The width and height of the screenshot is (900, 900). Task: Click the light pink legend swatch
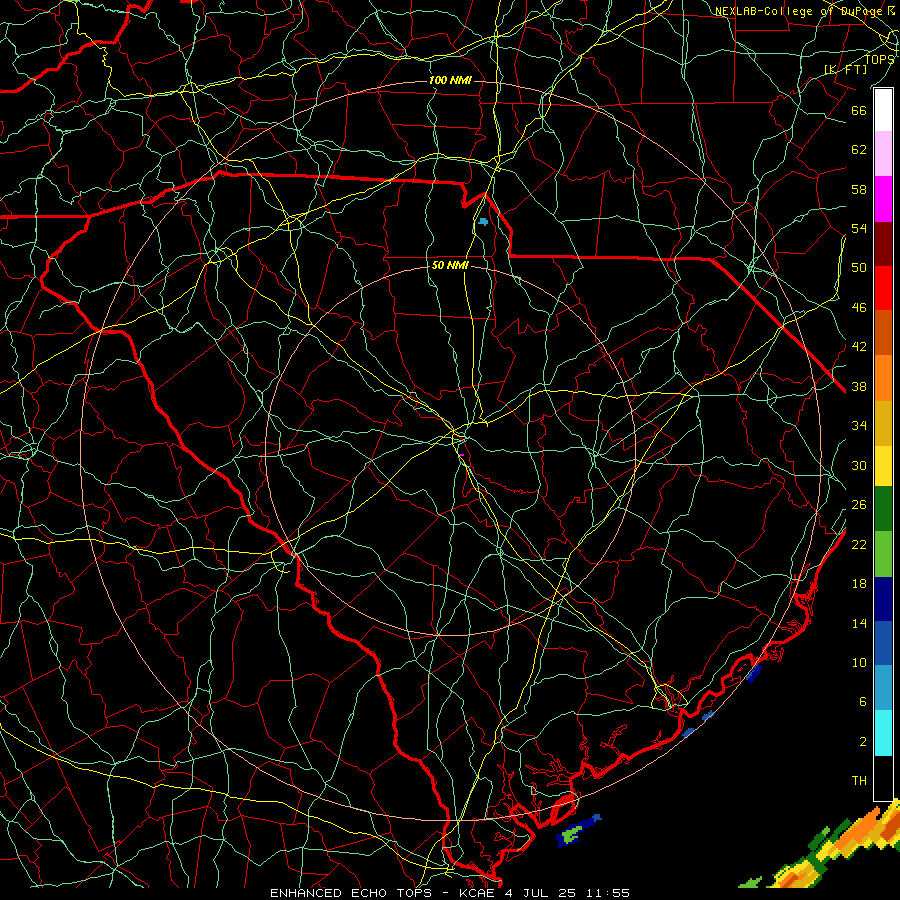(883, 154)
